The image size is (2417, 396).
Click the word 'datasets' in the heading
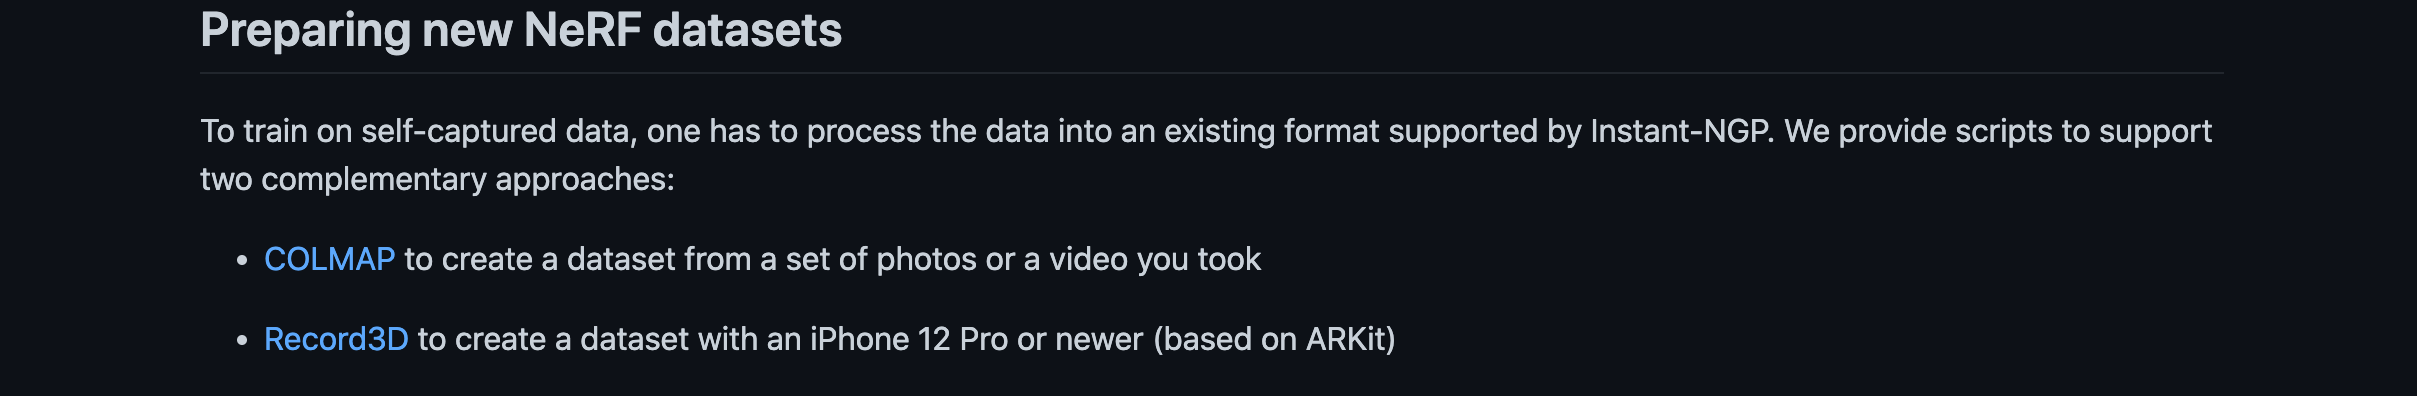tap(747, 30)
